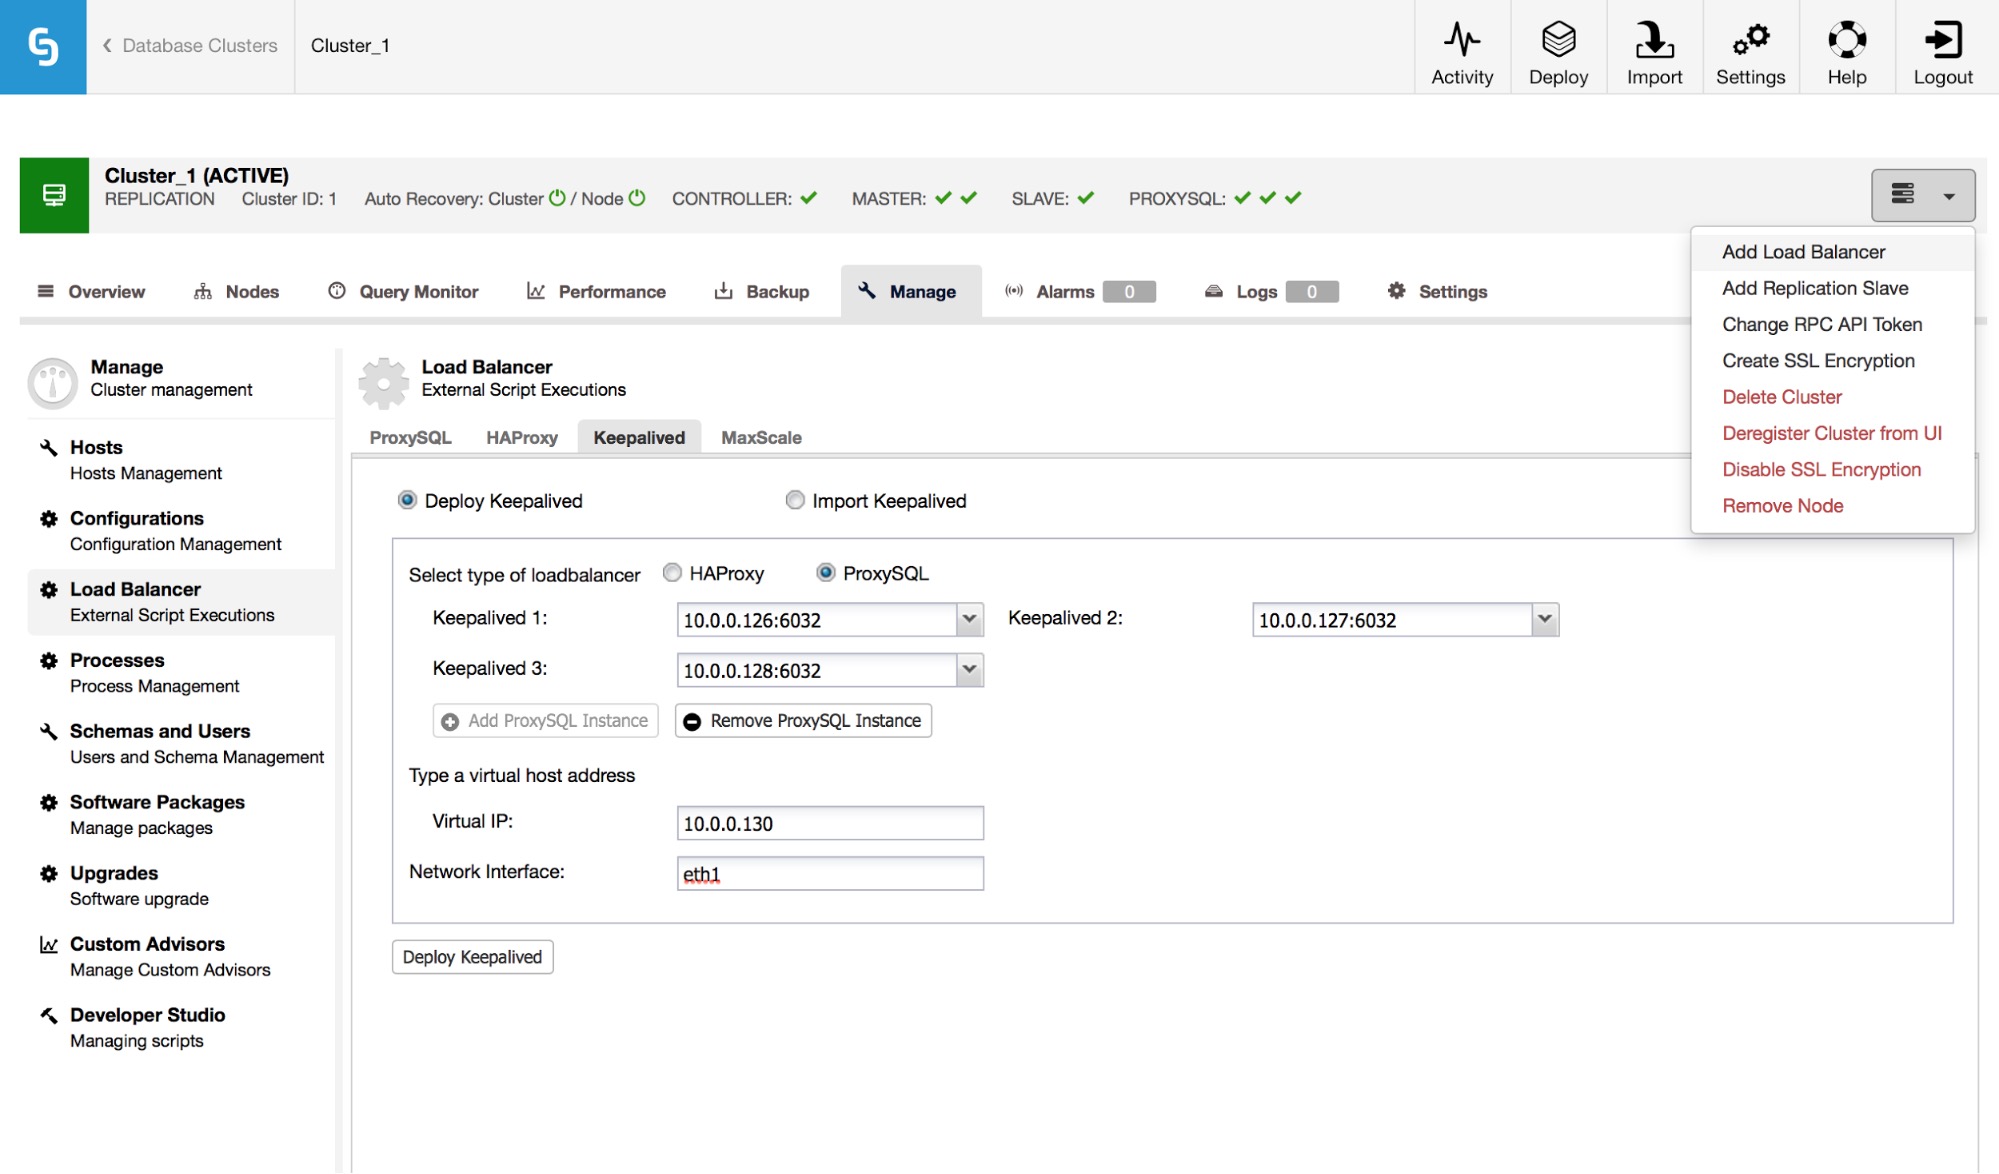Click the Virtual IP input field

pos(830,823)
